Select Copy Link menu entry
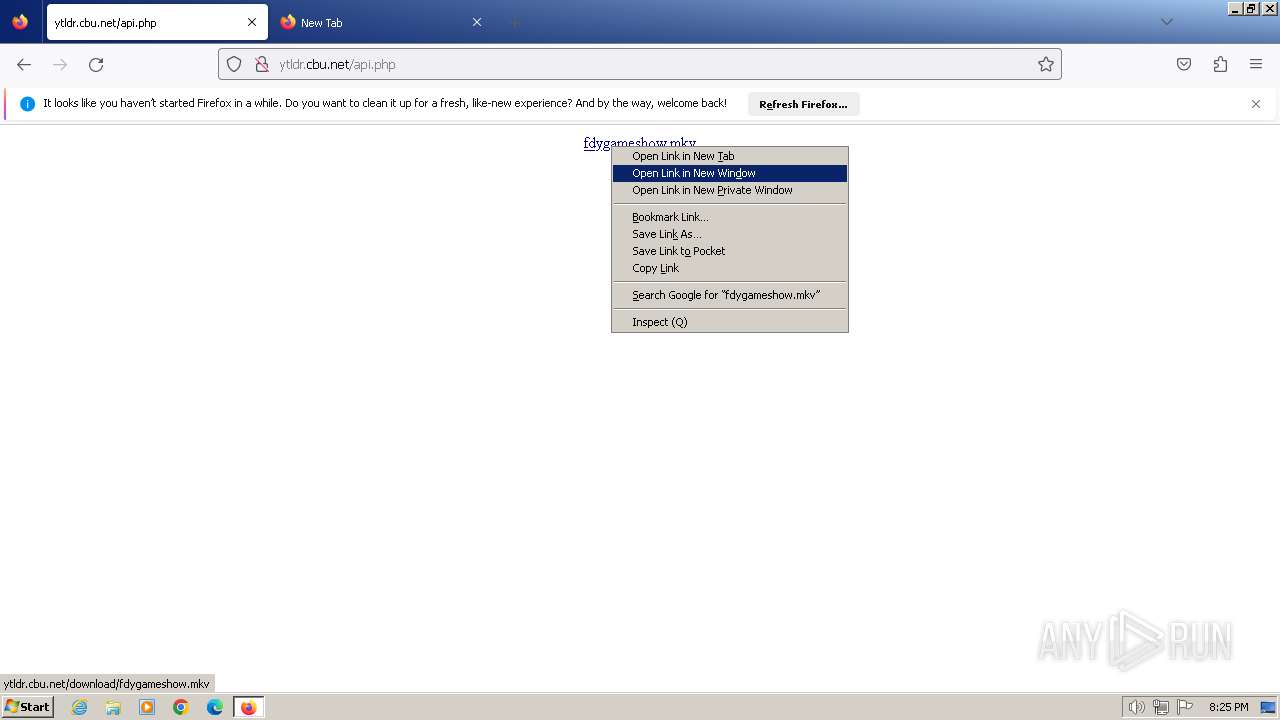Image resolution: width=1280 pixels, height=720 pixels. point(730,268)
